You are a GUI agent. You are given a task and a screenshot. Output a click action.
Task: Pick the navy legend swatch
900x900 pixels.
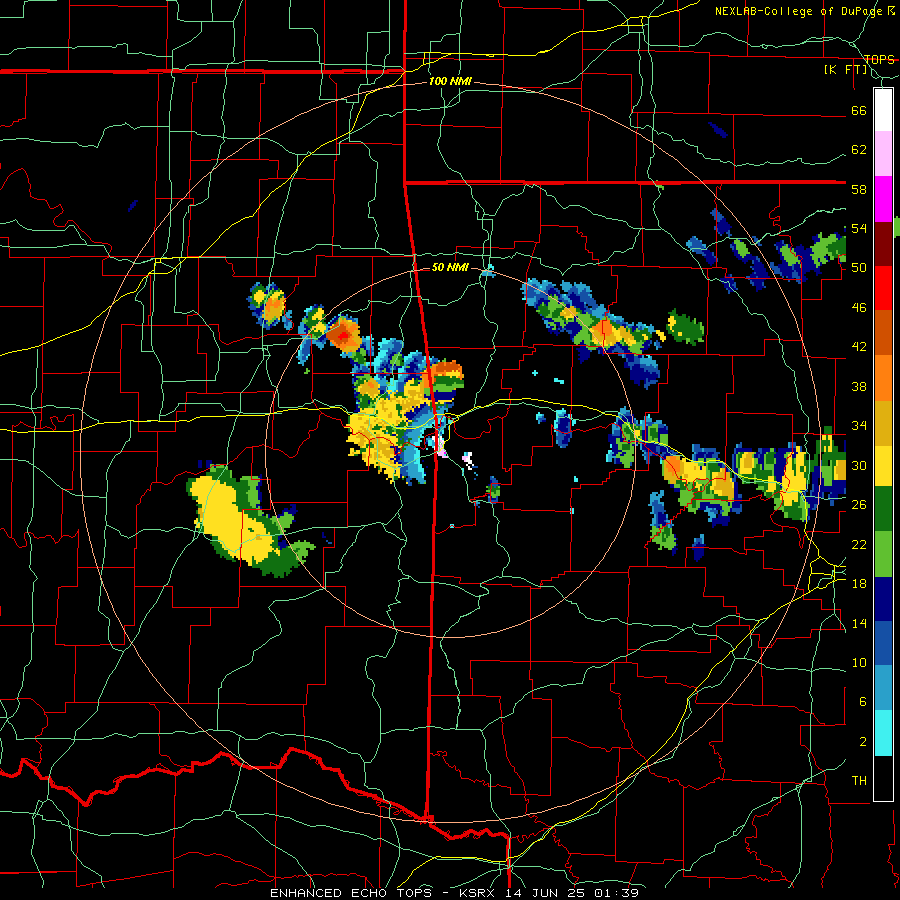point(883,599)
